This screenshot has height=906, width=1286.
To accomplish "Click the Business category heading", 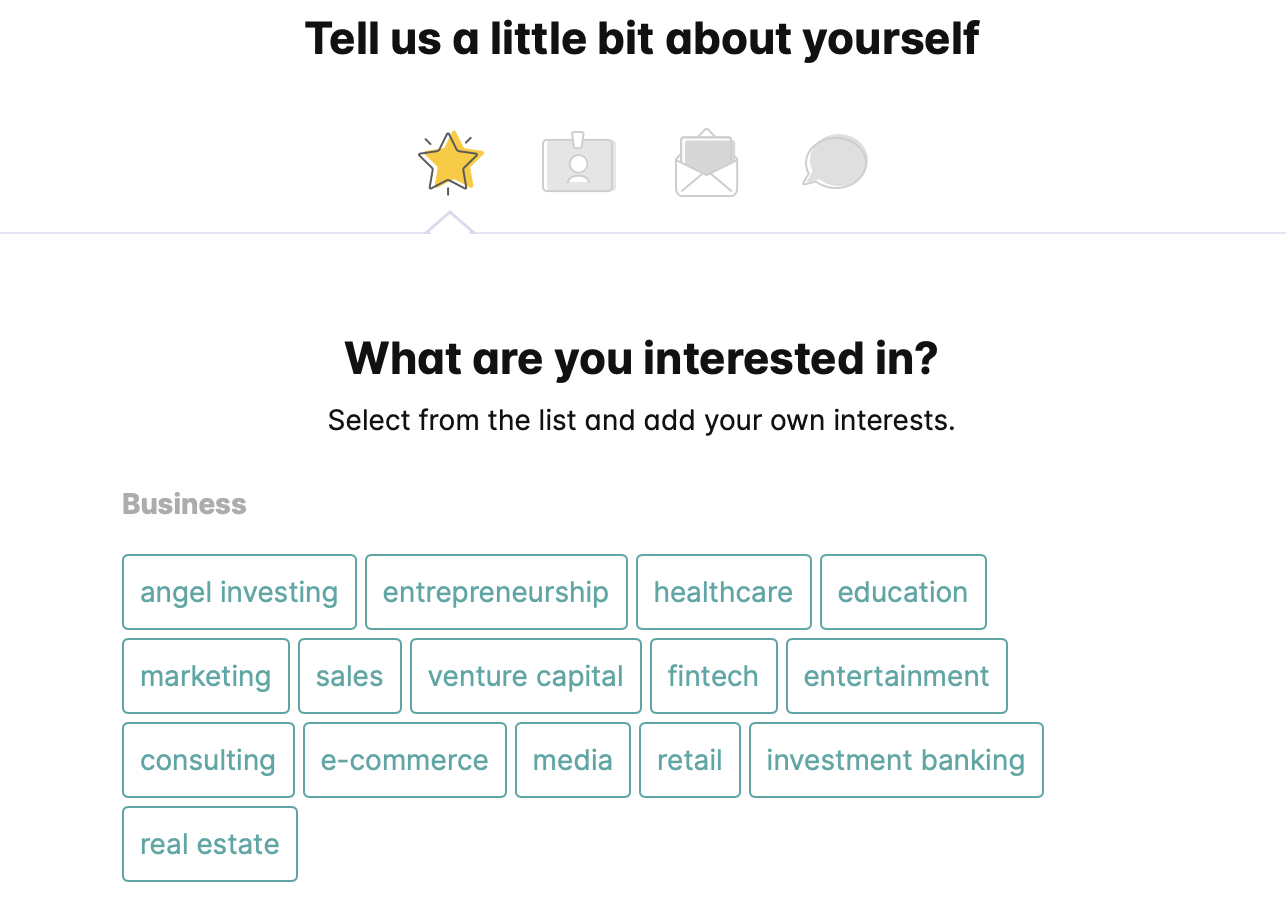I will pos(184,504).
